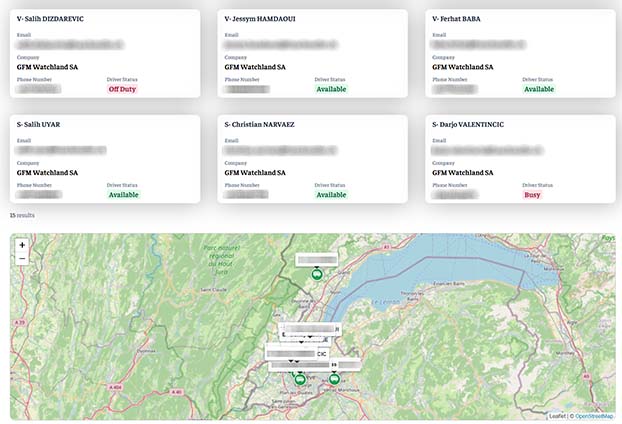Select GFM Watchland SA in Salih UYAR card

(x=47, y=173)
